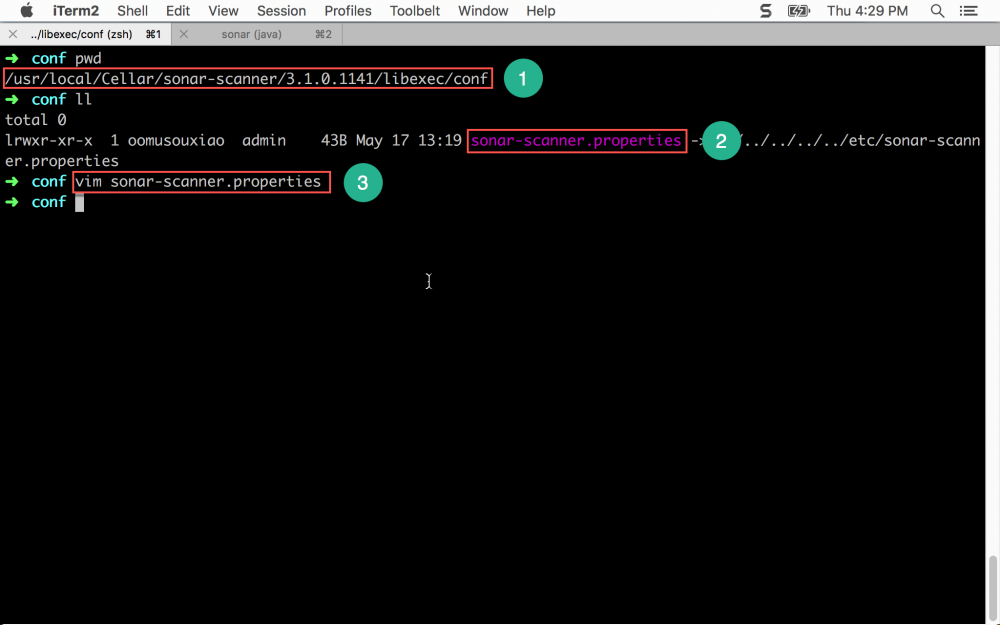This screenshot has height=625, width=1000.
Task: Click the battery status icon
Action: coord(798,11)
